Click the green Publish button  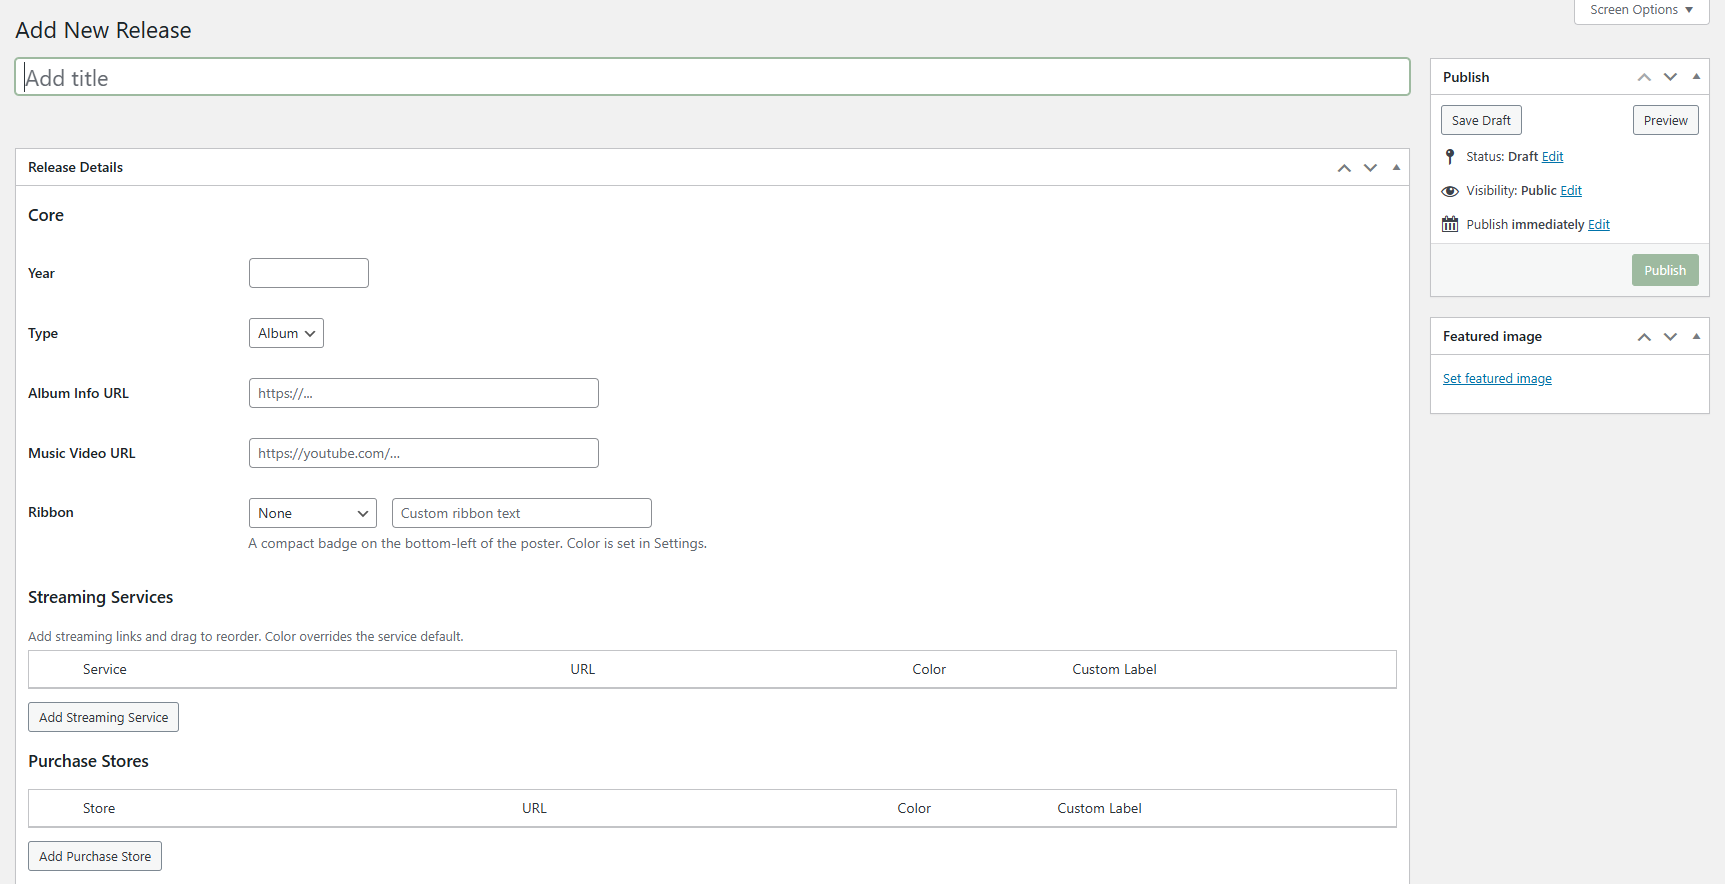point(1664,270)
